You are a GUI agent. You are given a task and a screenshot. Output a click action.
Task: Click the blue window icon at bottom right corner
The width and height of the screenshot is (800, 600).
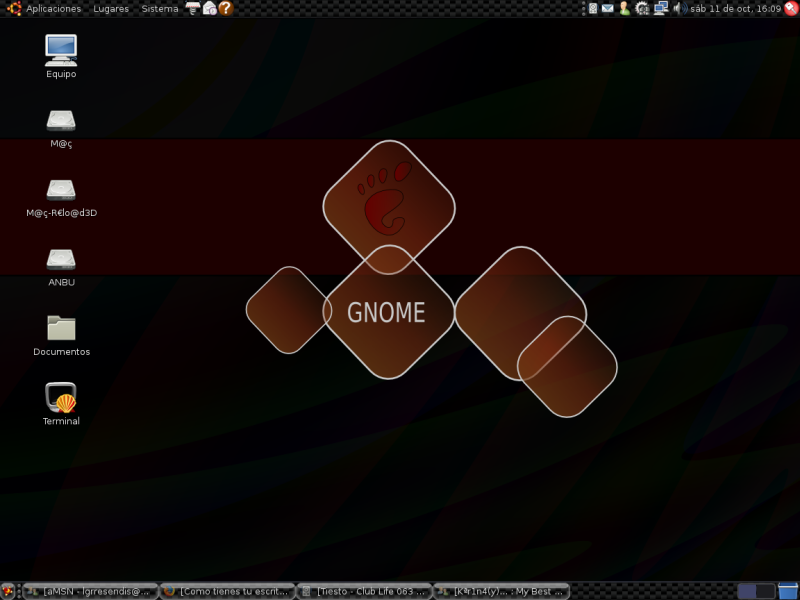[x=788, y=591]
